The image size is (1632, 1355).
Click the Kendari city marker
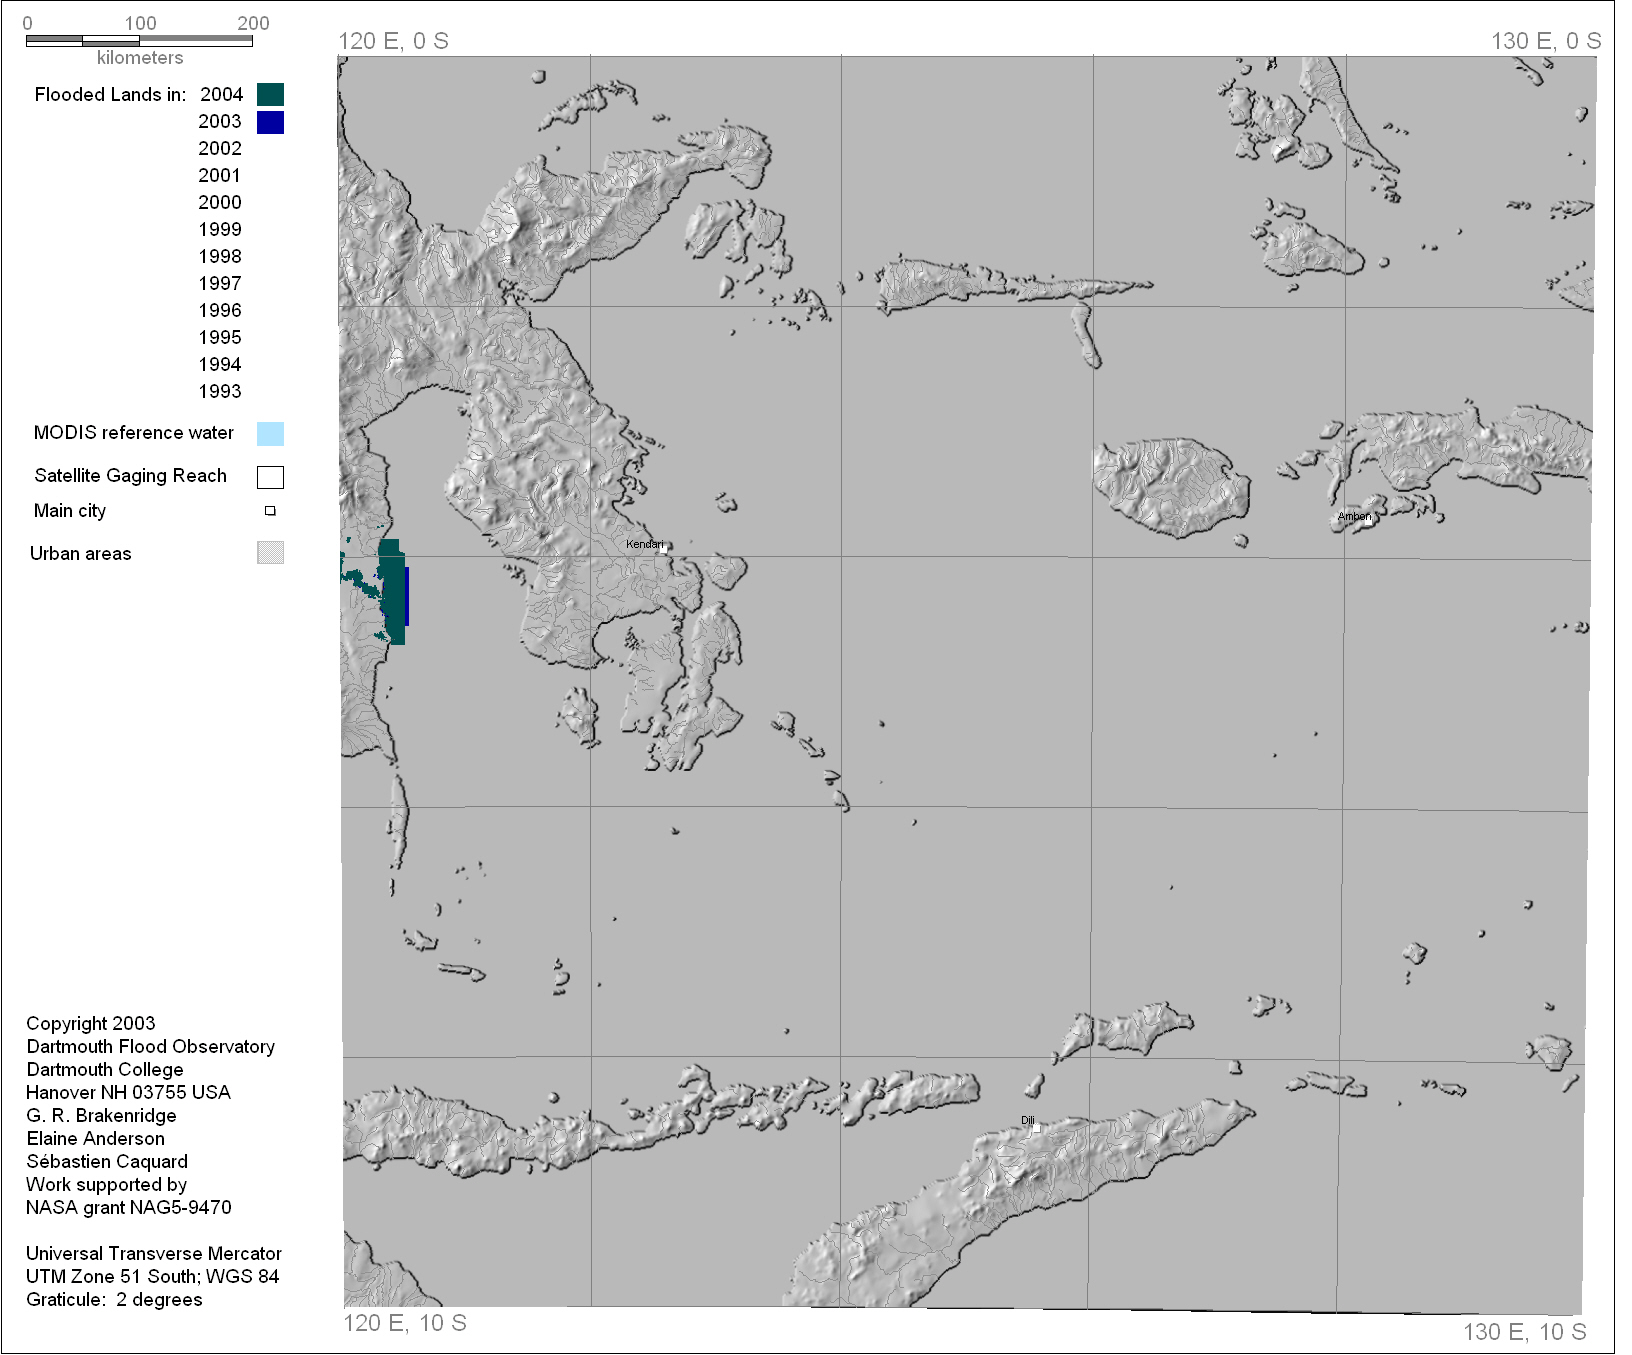[663, 549]
